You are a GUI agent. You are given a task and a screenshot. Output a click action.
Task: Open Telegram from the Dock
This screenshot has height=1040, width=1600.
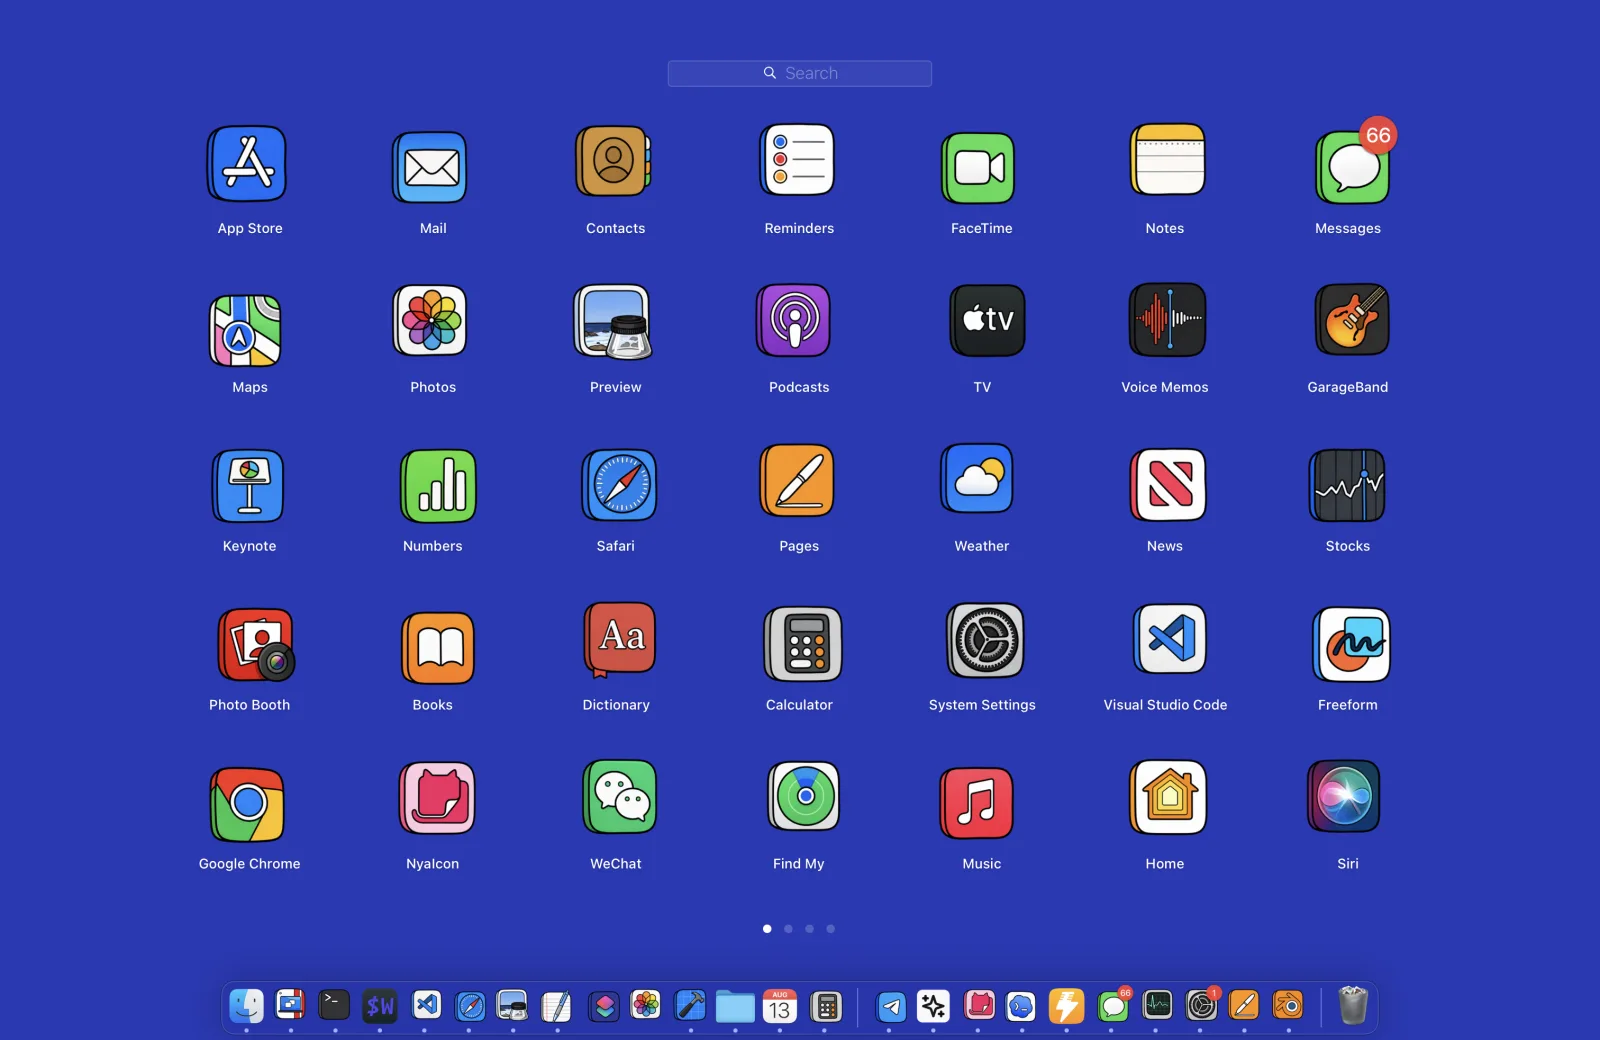tap(891, 1007)
